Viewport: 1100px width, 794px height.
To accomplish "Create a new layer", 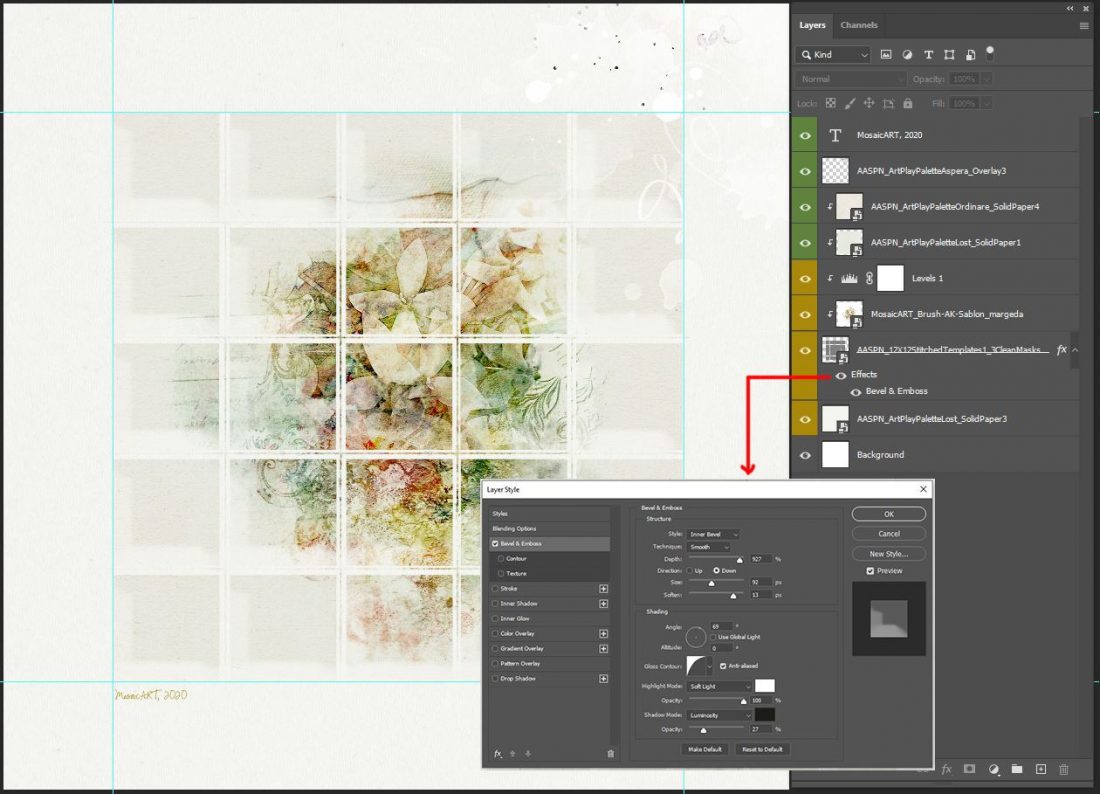I will coord(1040,769).
